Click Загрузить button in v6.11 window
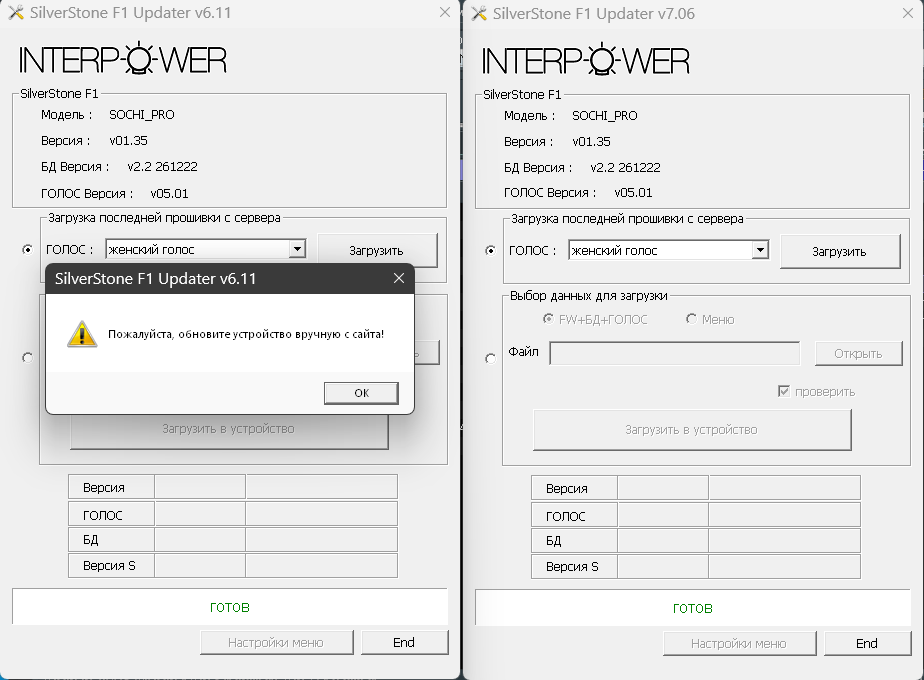The width and height of the screenshot is (924, 680). coord(377,250)
